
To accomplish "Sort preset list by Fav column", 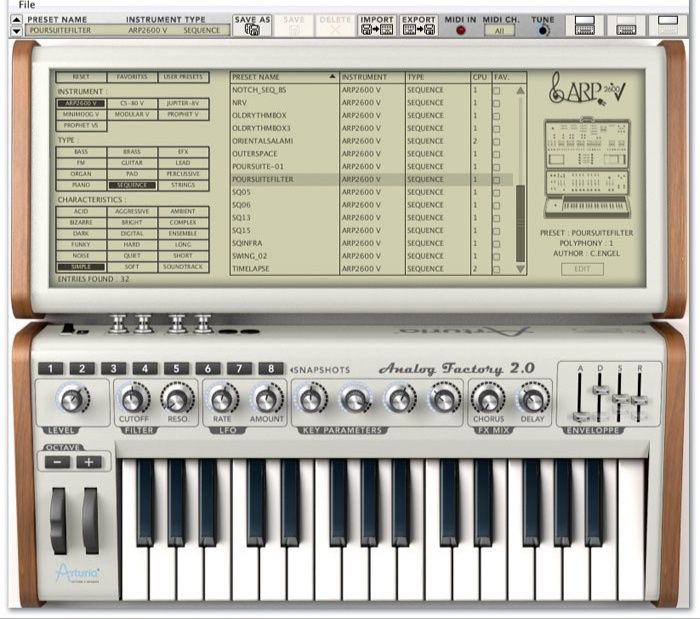I will [509, 77].
